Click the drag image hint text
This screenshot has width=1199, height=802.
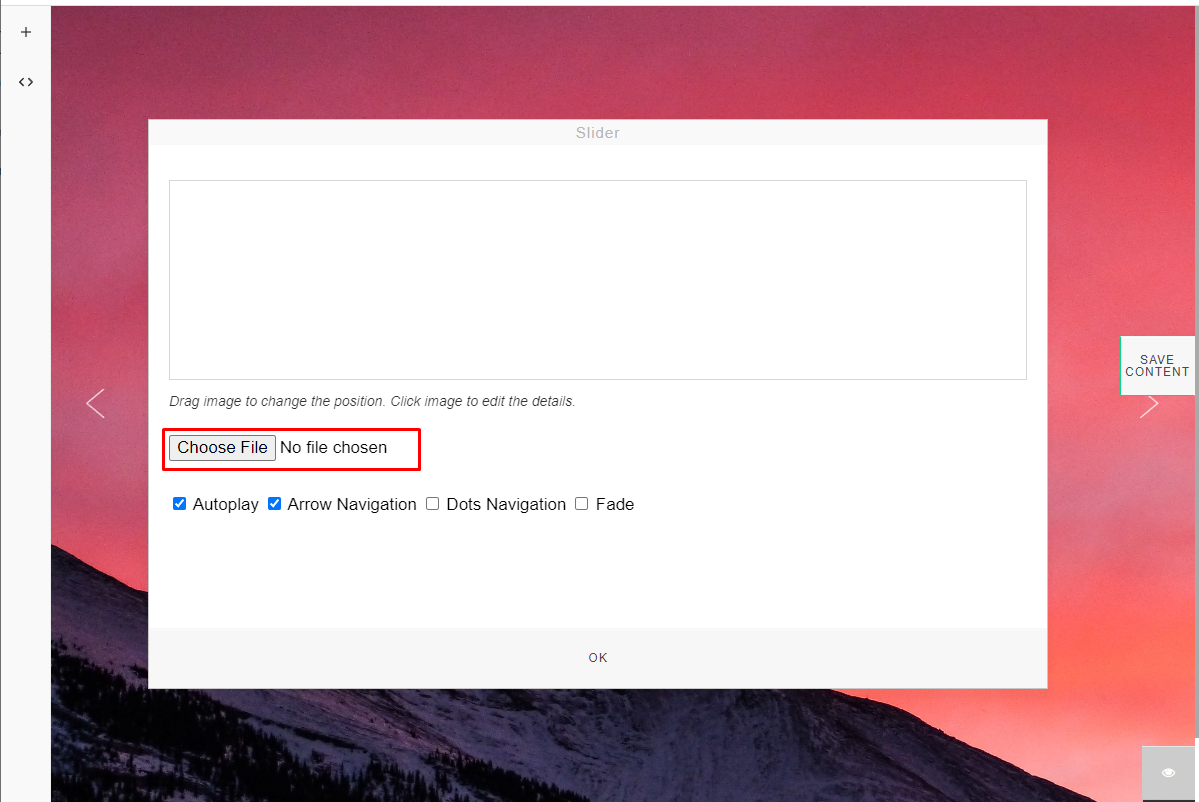click(372, 401)
